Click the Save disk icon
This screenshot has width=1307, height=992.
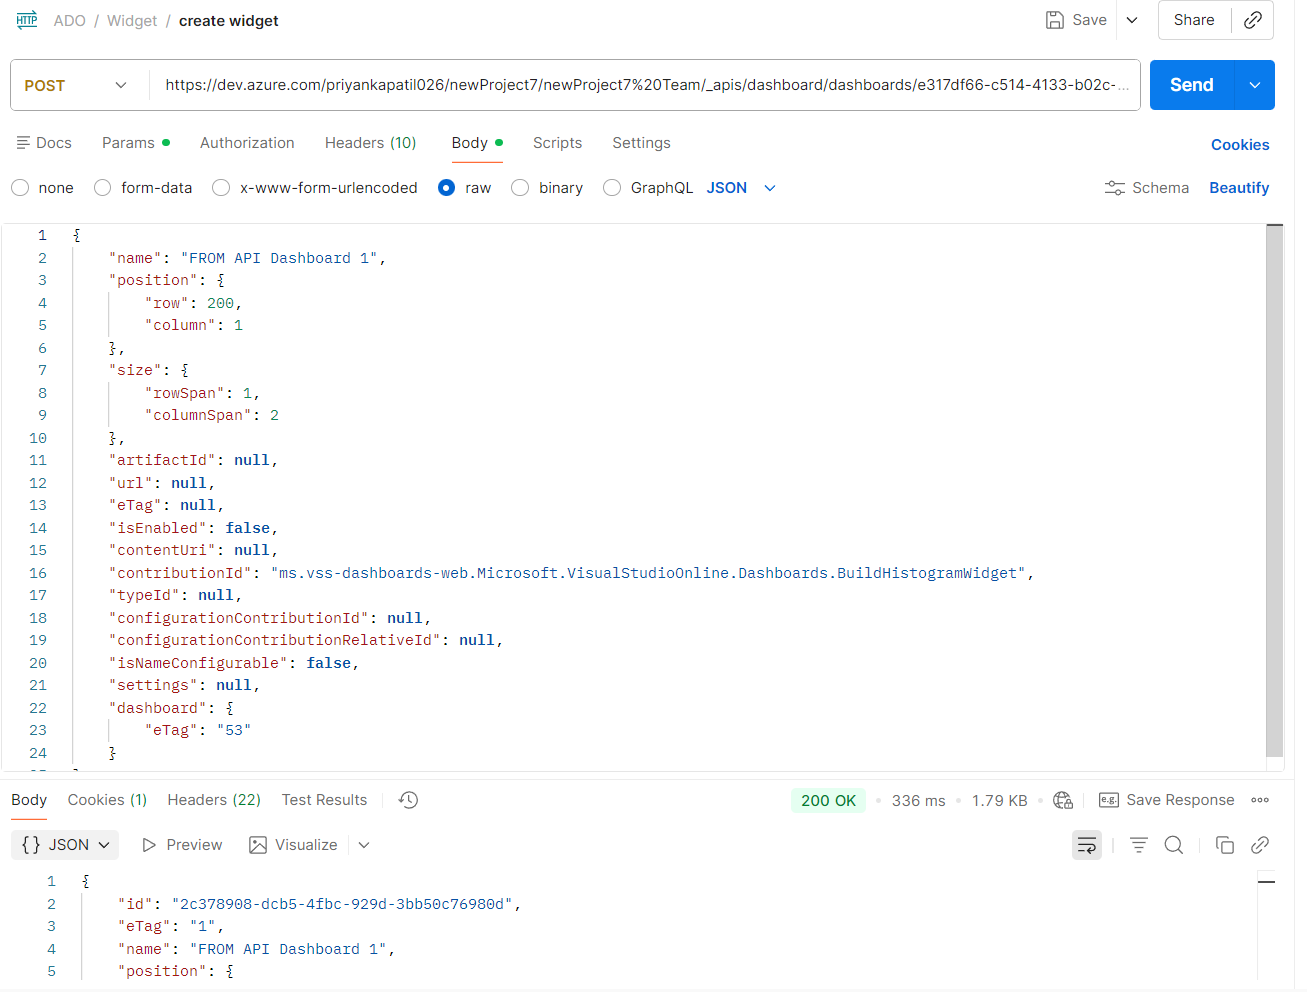click(x=1054, y=20)
